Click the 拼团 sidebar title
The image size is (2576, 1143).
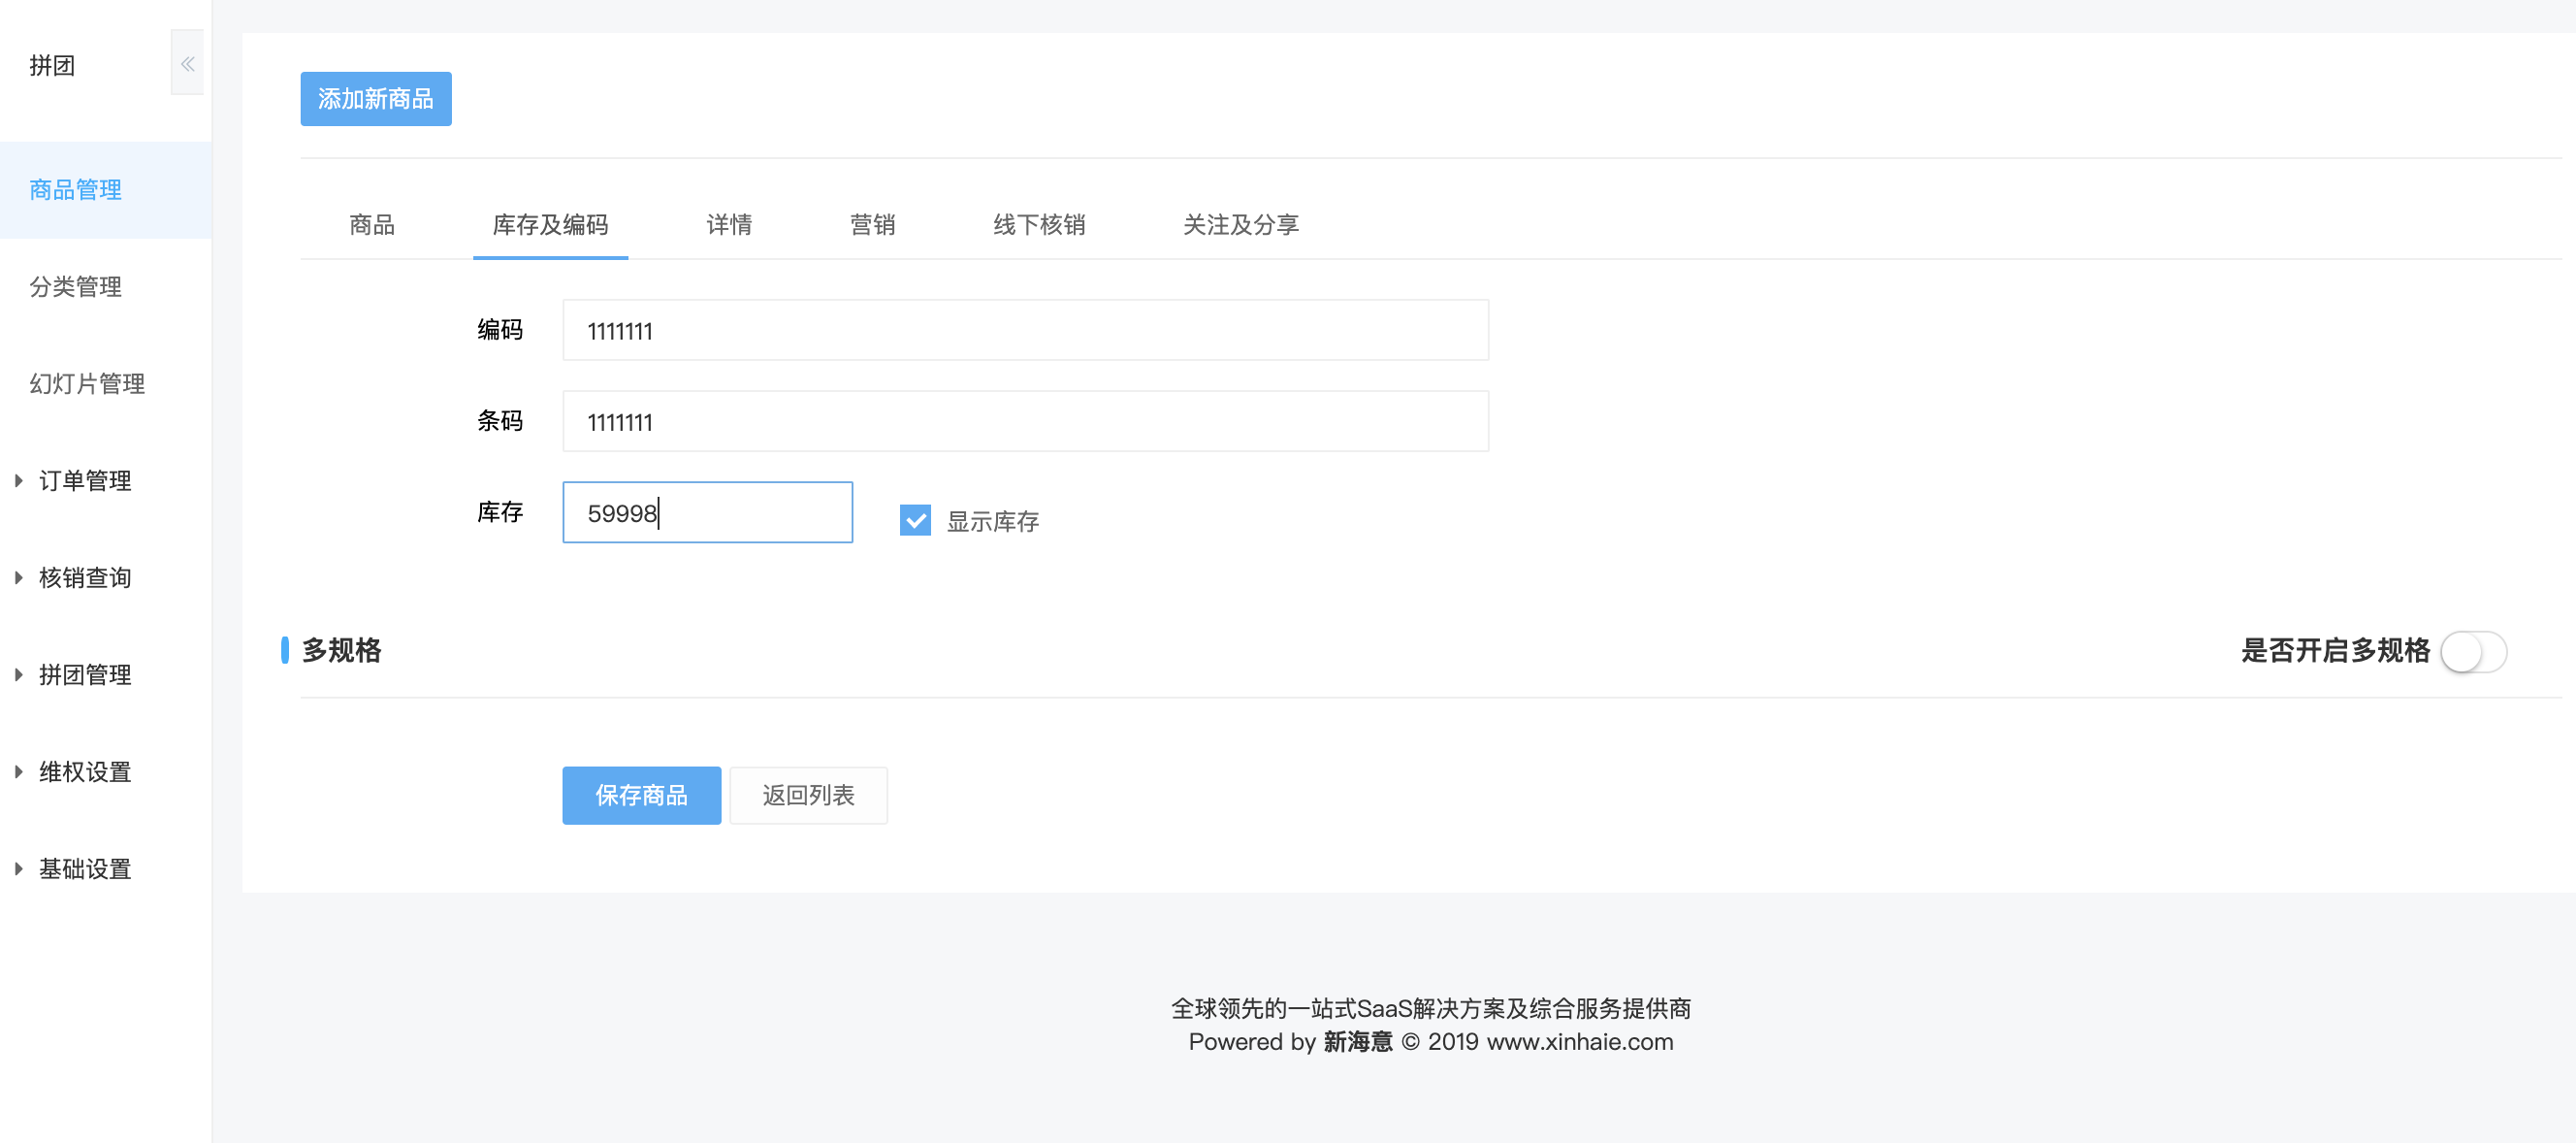tap(52, 66)
